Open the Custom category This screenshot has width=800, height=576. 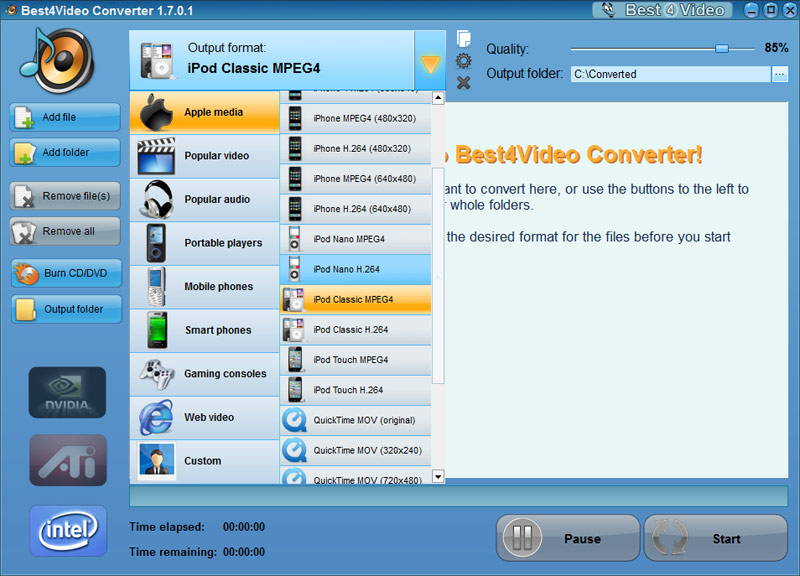(205, 461)
